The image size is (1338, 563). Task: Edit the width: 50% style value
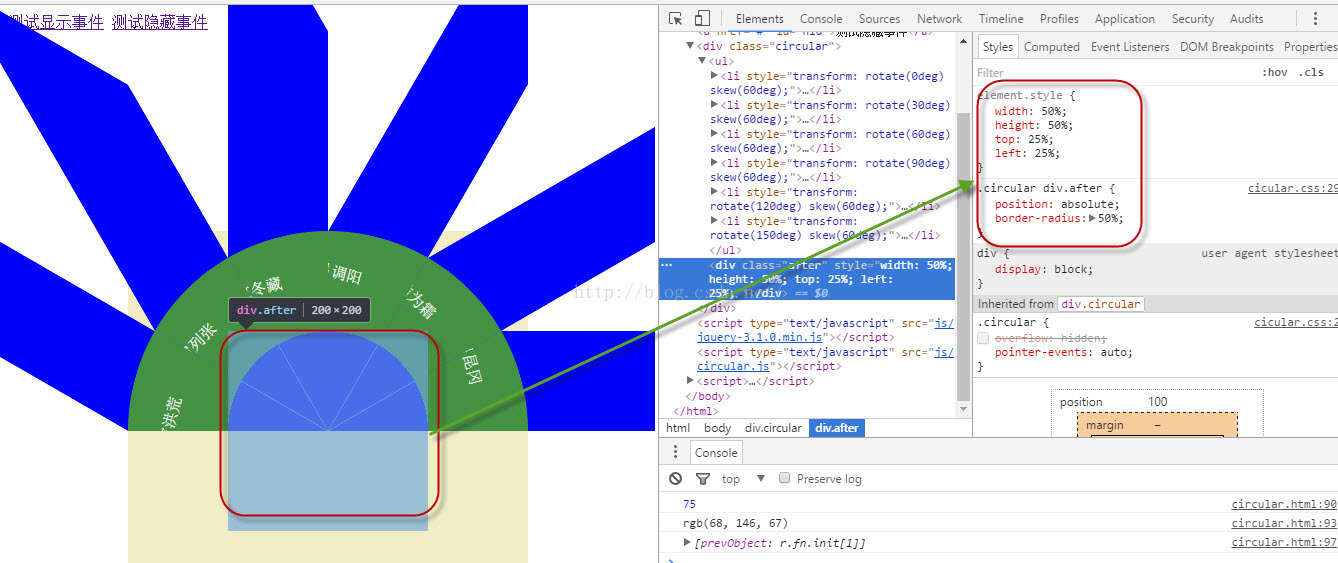pyautogui.click(x=1054, y=111)
